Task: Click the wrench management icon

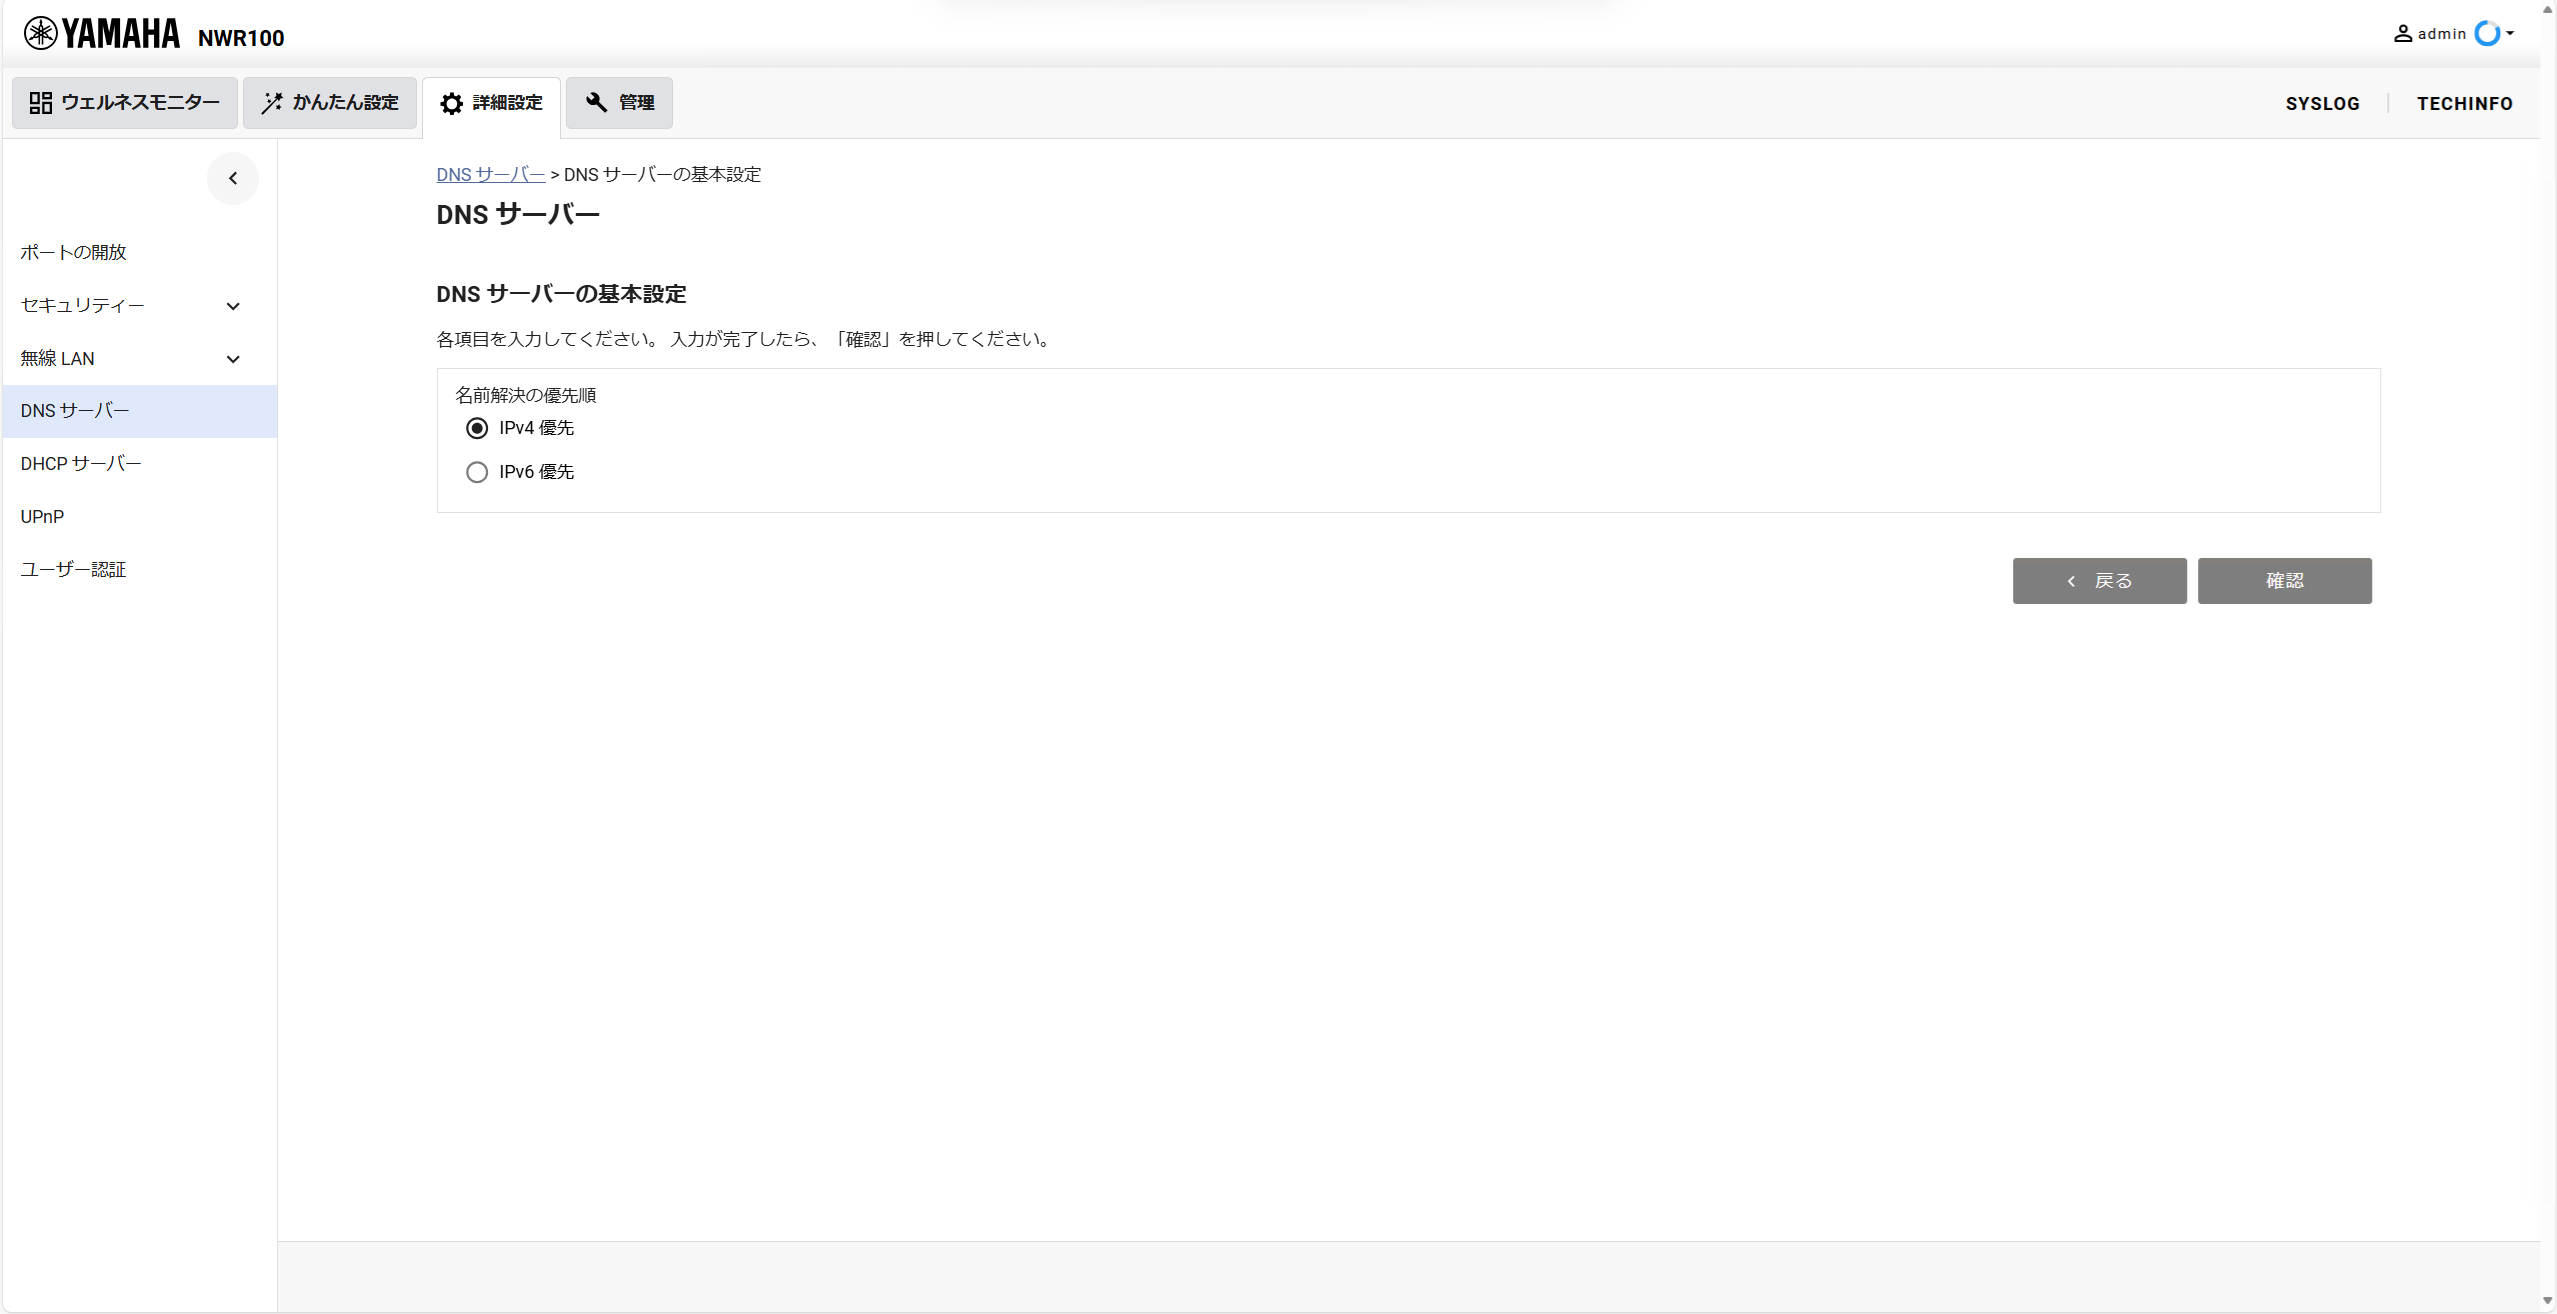Action: 596,103
